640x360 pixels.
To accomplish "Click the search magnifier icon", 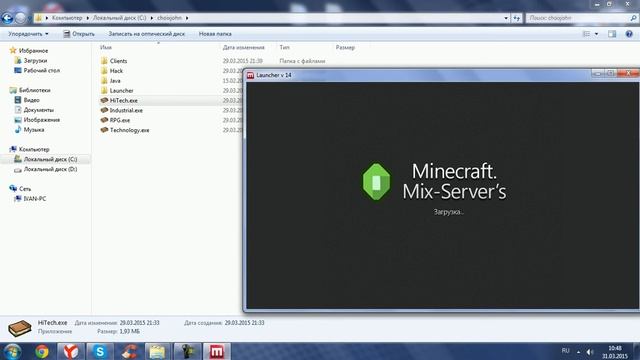I will point(633,18).
